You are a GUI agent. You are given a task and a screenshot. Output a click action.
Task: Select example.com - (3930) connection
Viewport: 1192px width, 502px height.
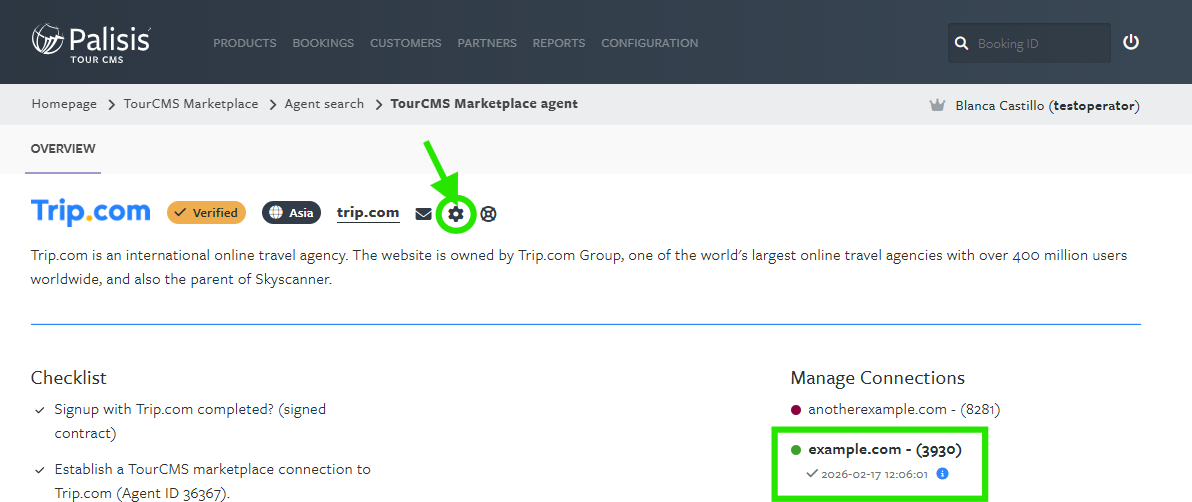(x=885, y=450)
